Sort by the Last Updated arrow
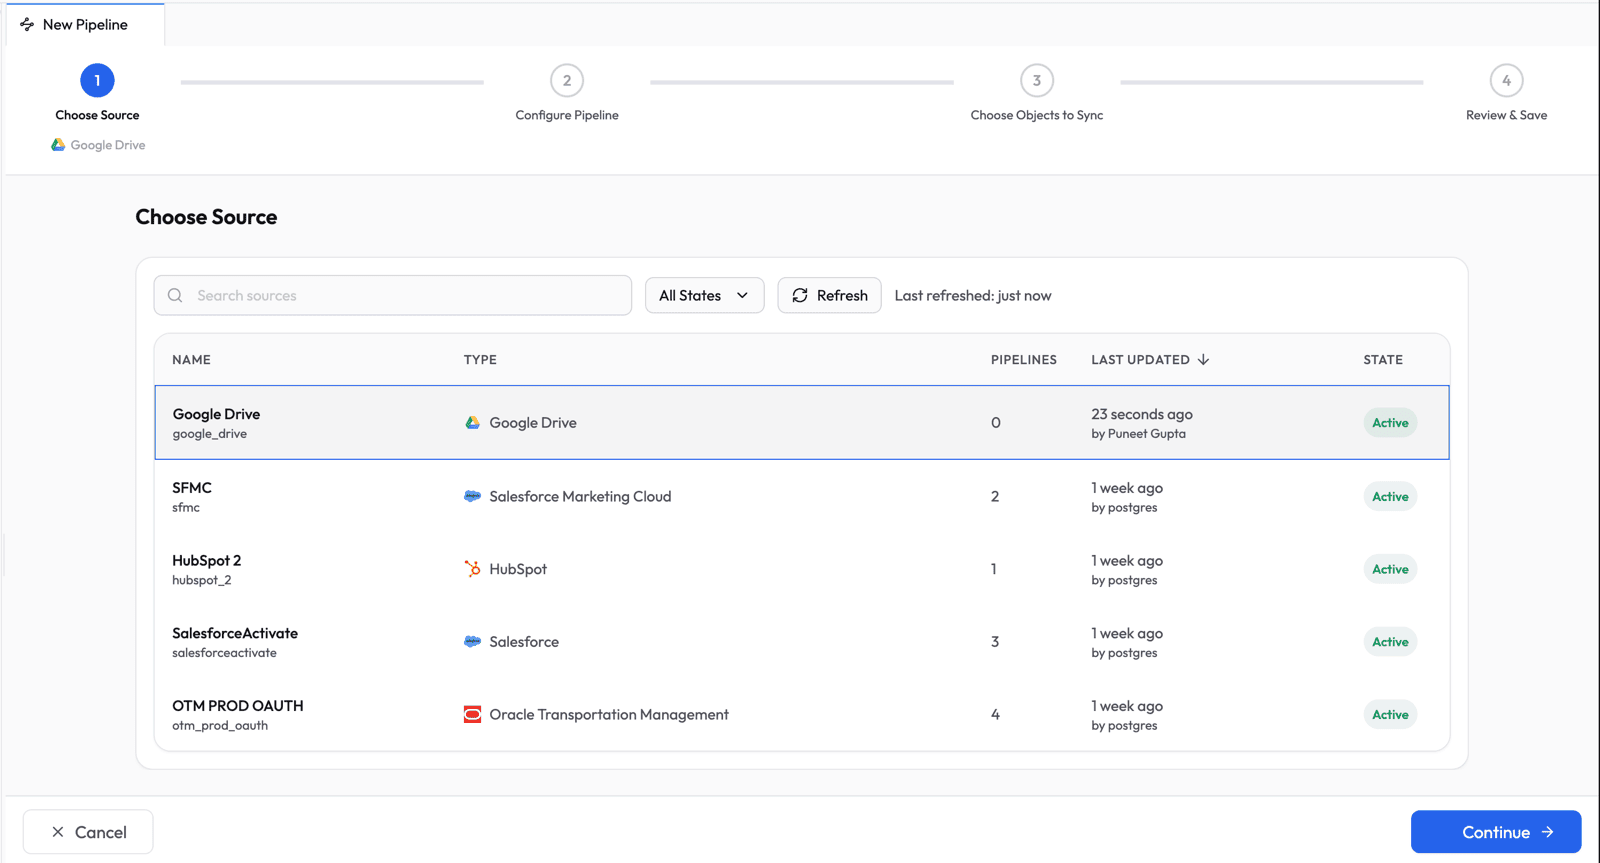This screenshot has width=1600, height=863. [x=1203, y=360]
